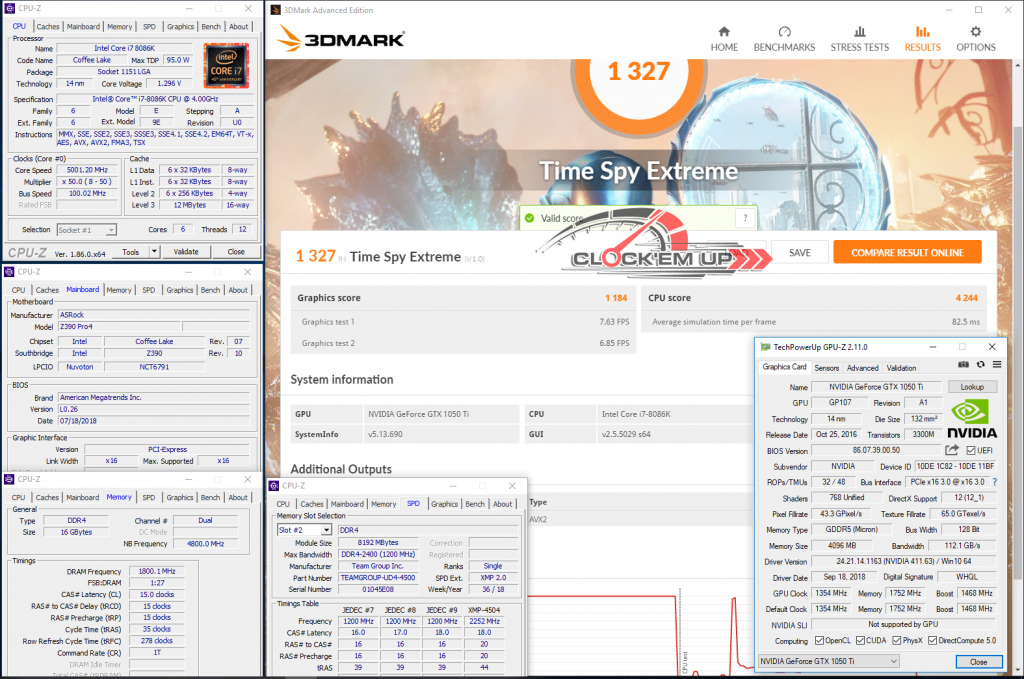Click Compare Result Online button
The width and height of the screenshot is (1024, 679).
pos(907,253)
